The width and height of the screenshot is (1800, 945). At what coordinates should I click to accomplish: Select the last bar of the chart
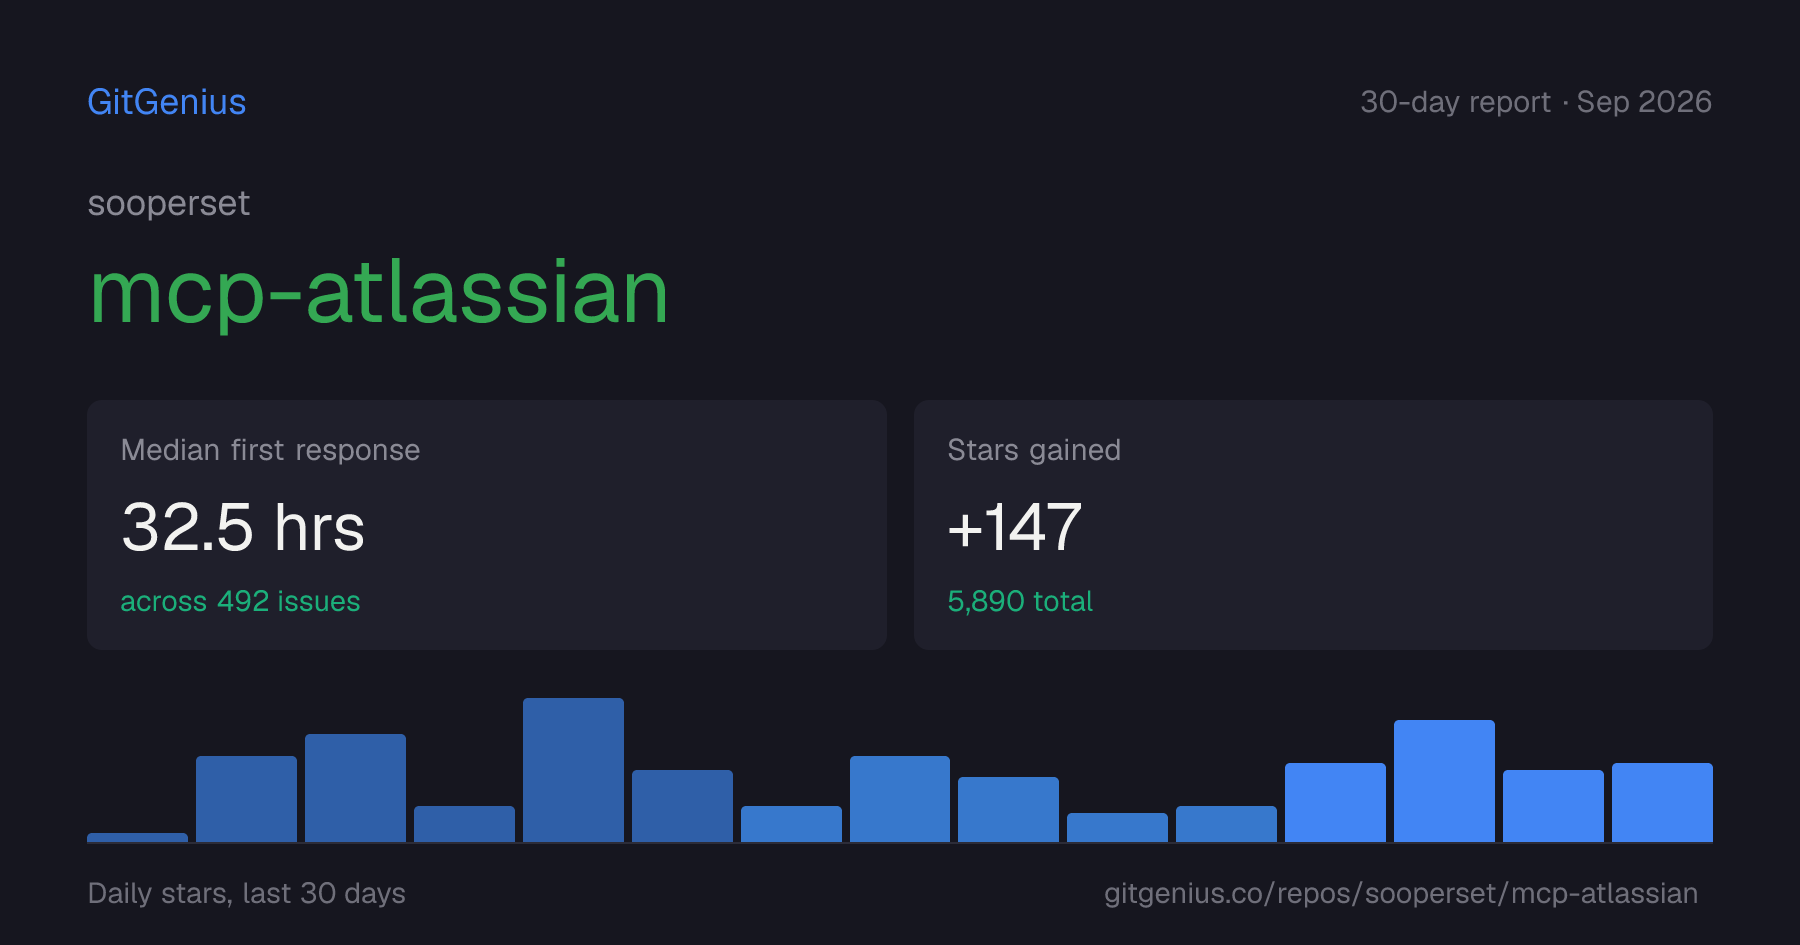coord(1662,802)
